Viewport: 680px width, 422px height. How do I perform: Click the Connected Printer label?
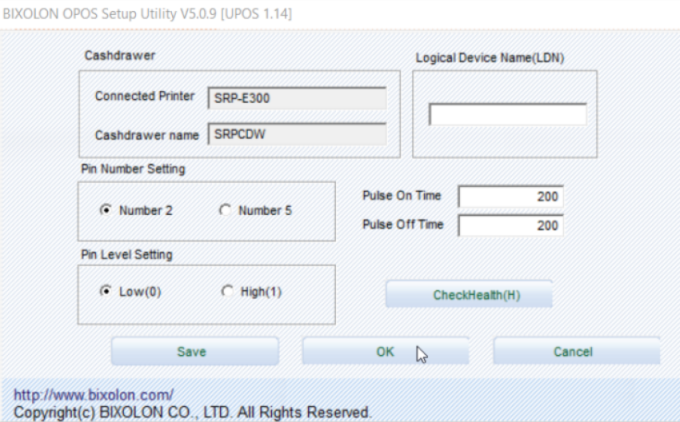point(145,96)
